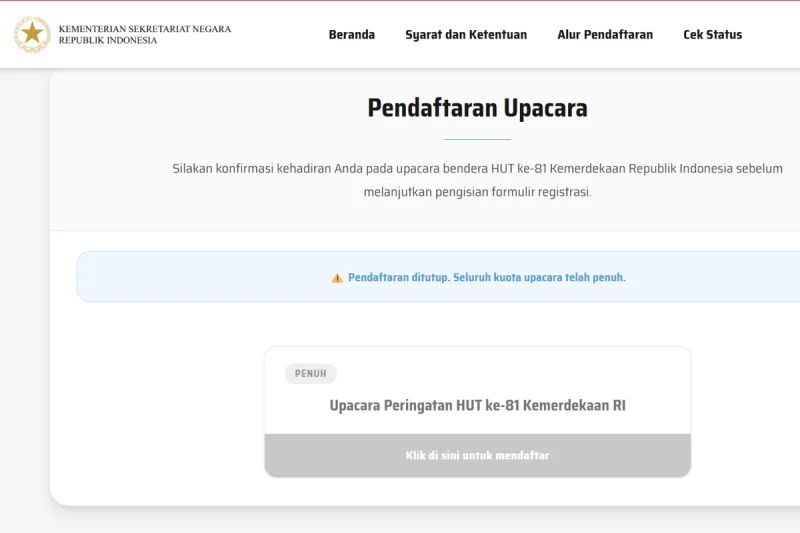Click the Kementerian Sekretariat Negara emblem logo
The image size is (800, 533).
click(32, 34)
